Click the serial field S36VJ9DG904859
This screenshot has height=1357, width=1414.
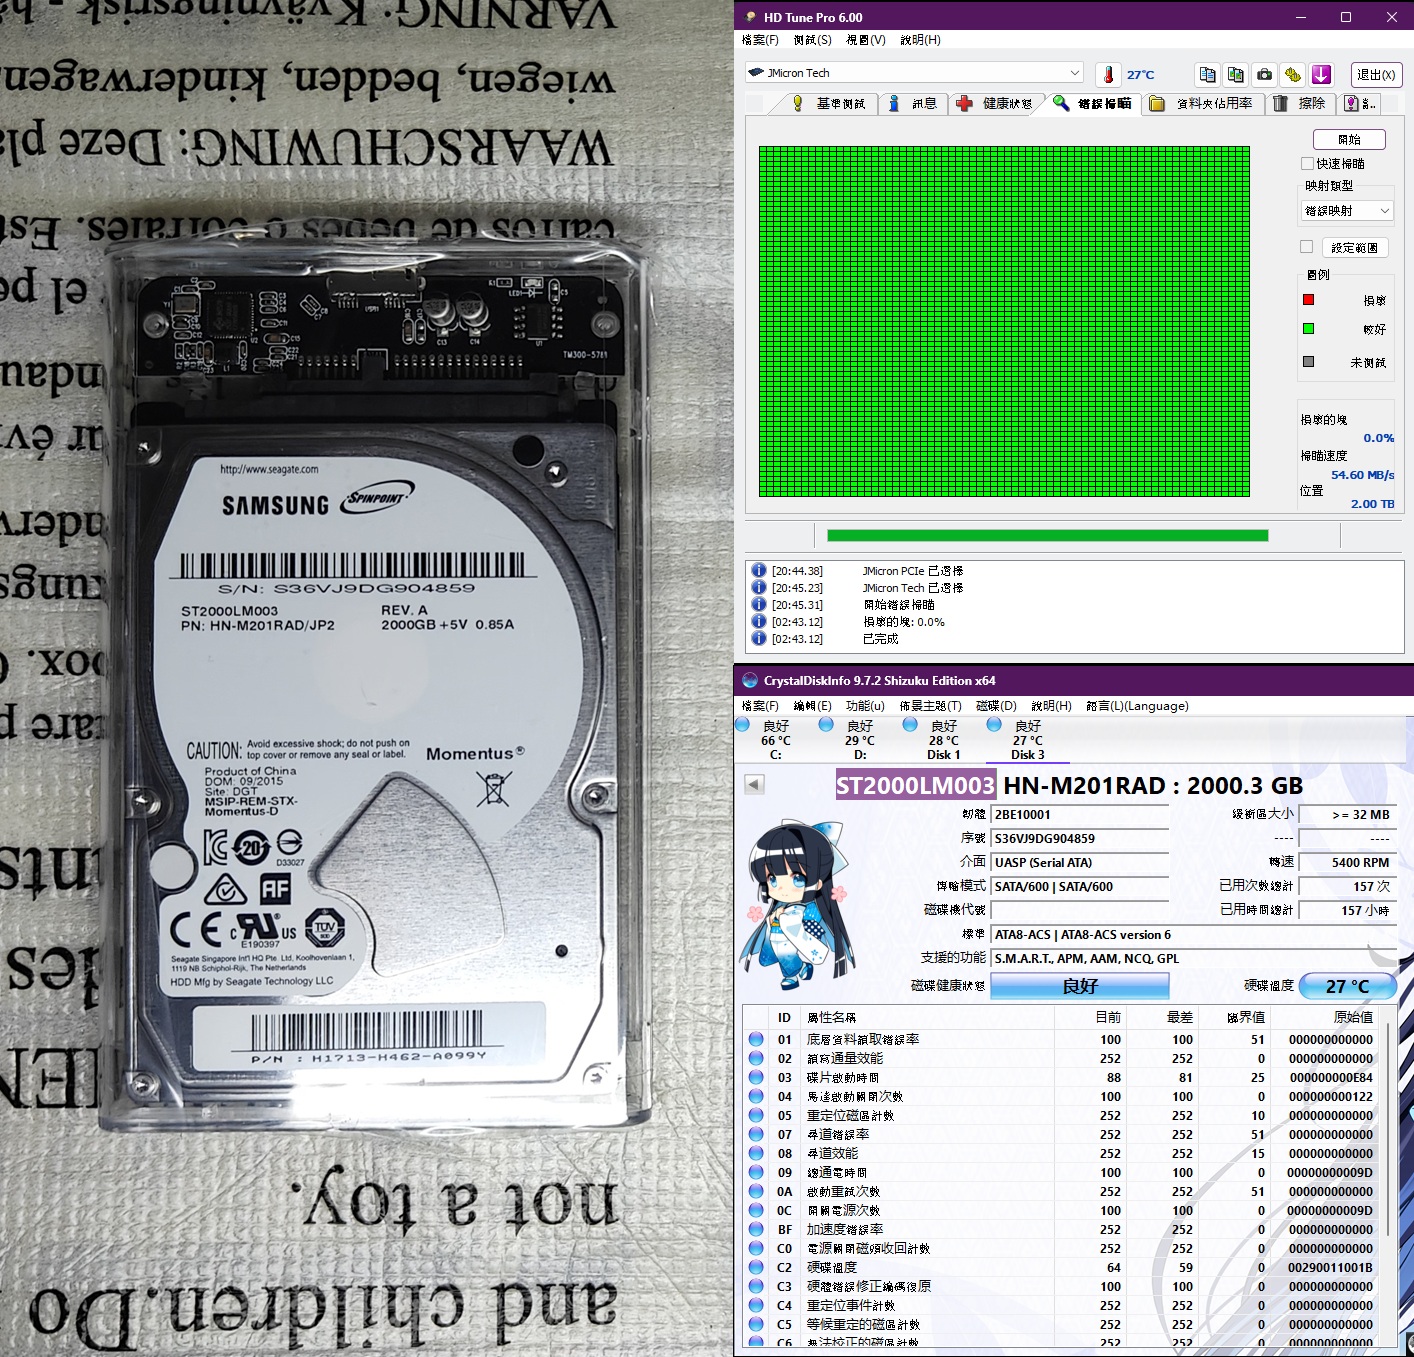tap(1080, 838)
